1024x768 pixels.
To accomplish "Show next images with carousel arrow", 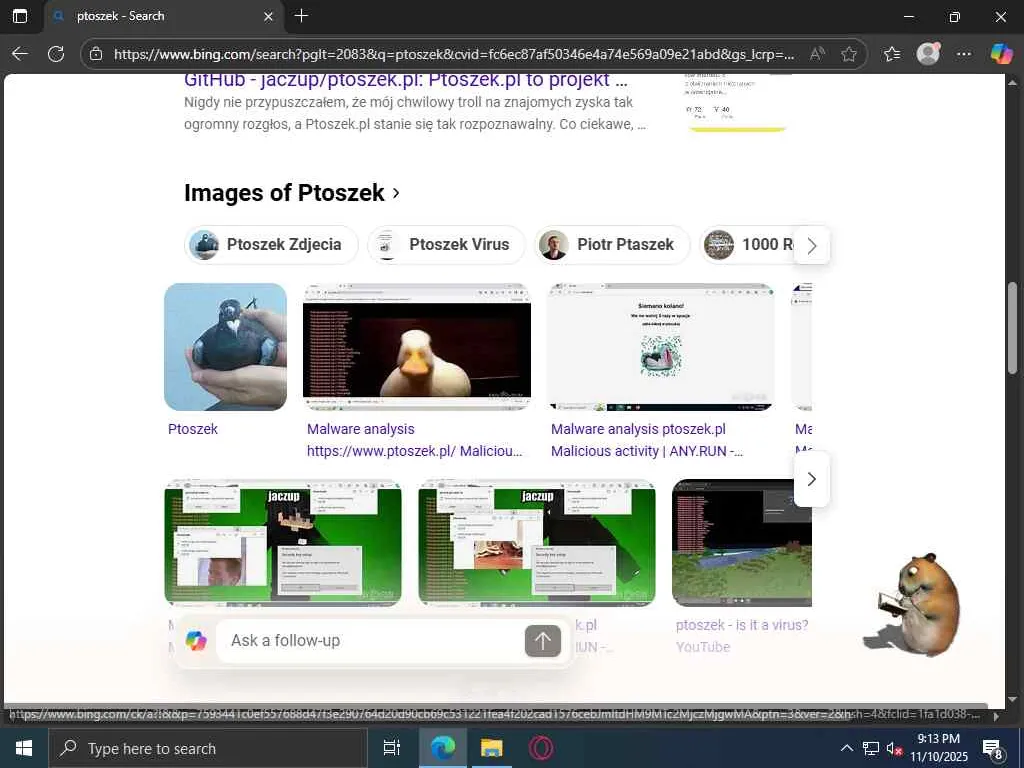I will 812,479.
